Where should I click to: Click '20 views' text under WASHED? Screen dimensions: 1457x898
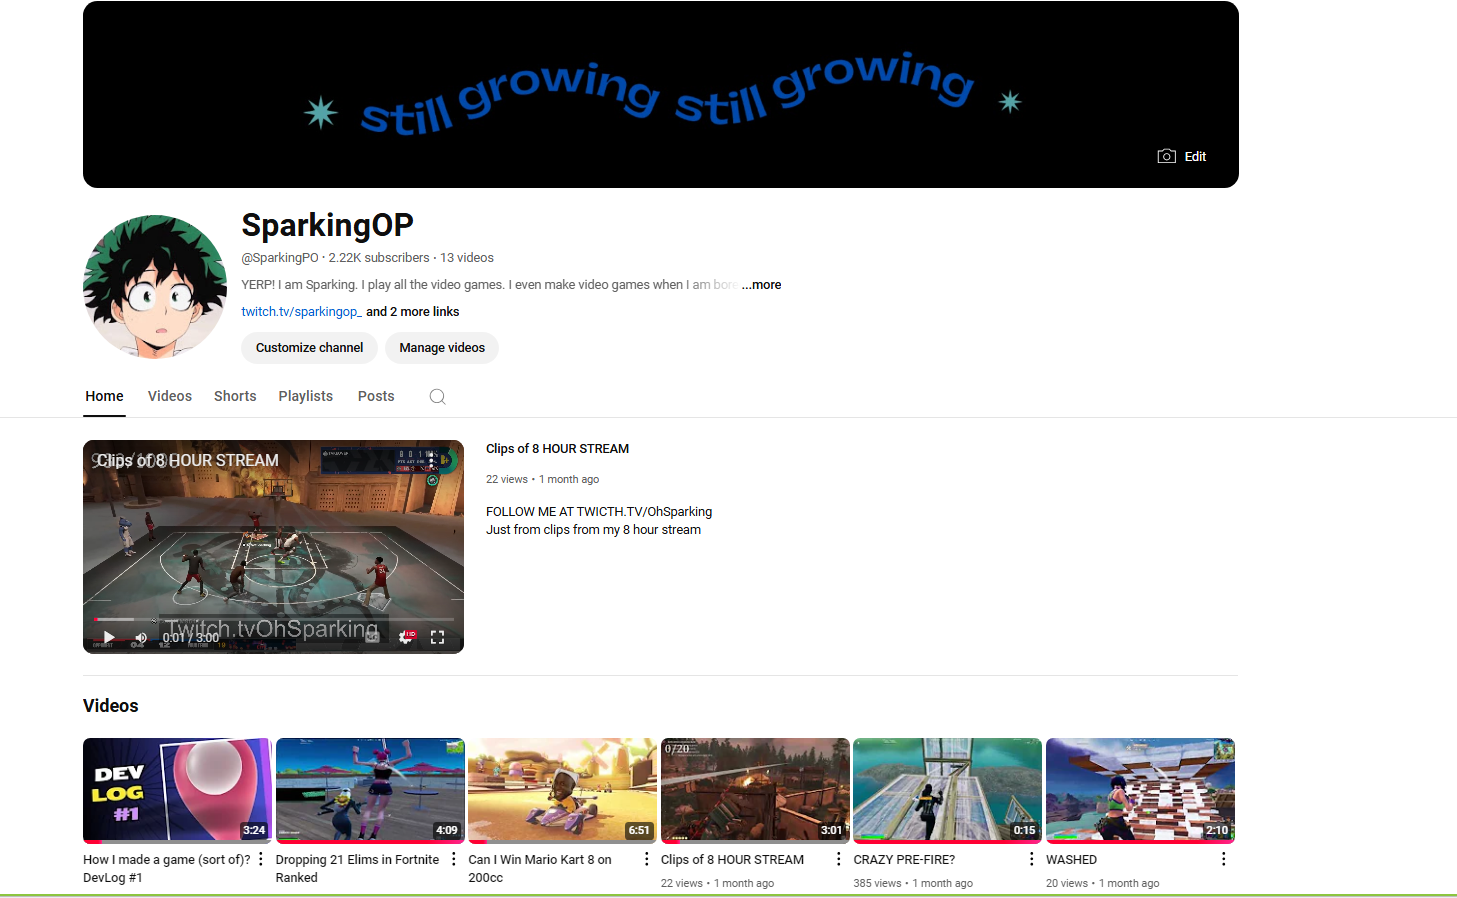click(1067, 884)
